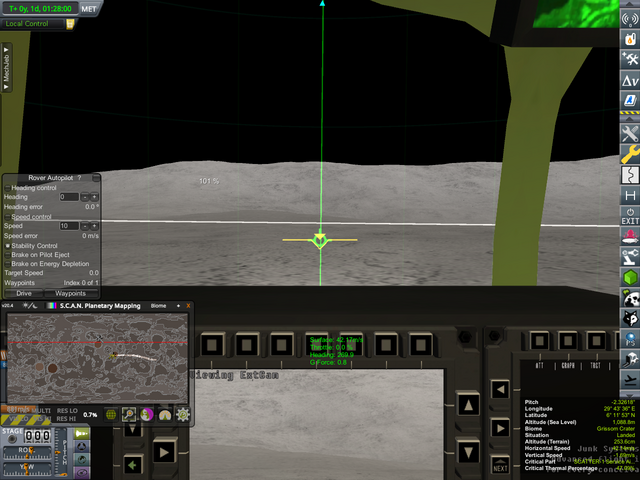
Task: Click the Pitch indicator slider
Action: [62, 451]
